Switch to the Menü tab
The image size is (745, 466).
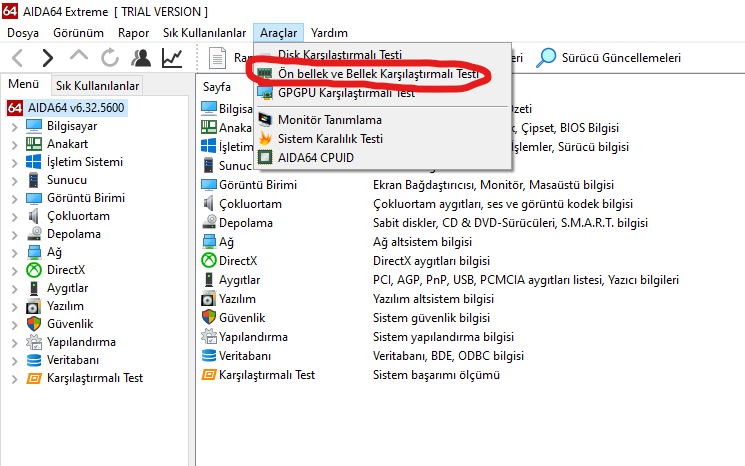[23, 85]
